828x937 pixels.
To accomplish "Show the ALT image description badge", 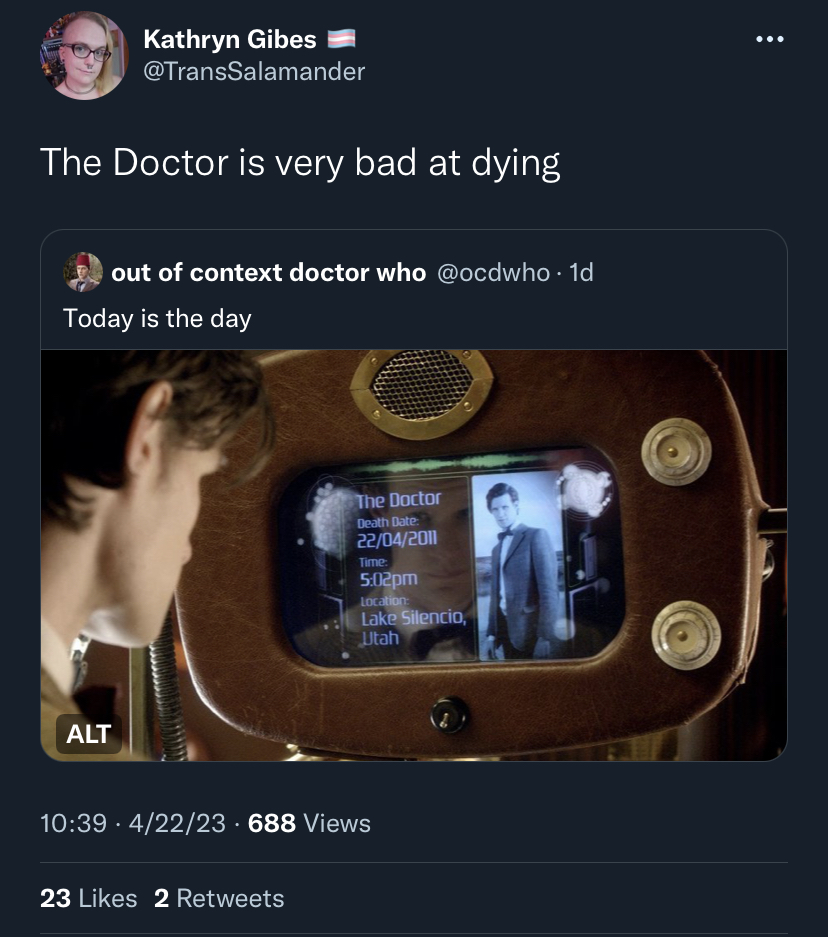I will (x=88, y=734).
